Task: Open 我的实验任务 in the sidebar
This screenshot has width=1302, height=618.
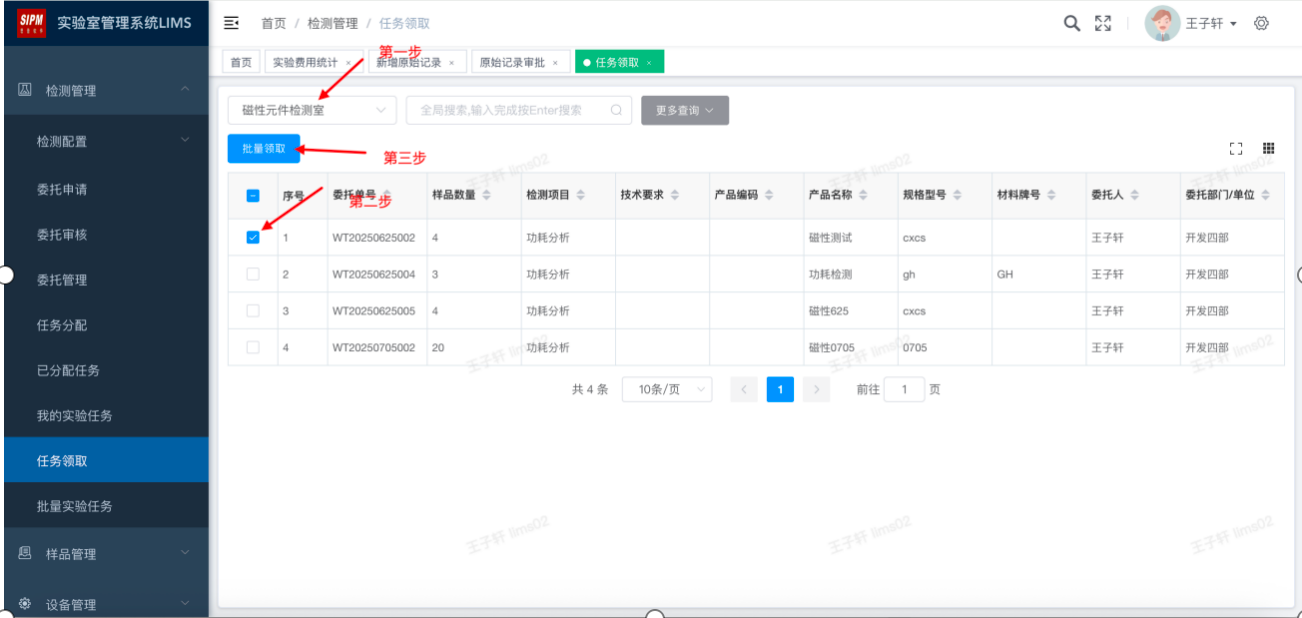Action: (x=75, y=416)
